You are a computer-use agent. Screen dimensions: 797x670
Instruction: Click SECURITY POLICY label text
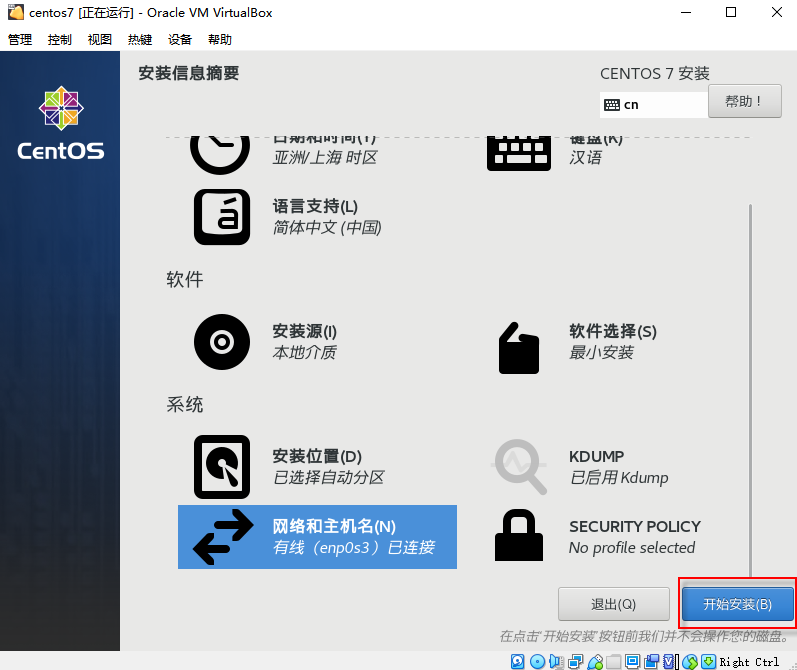pos(635,527)
